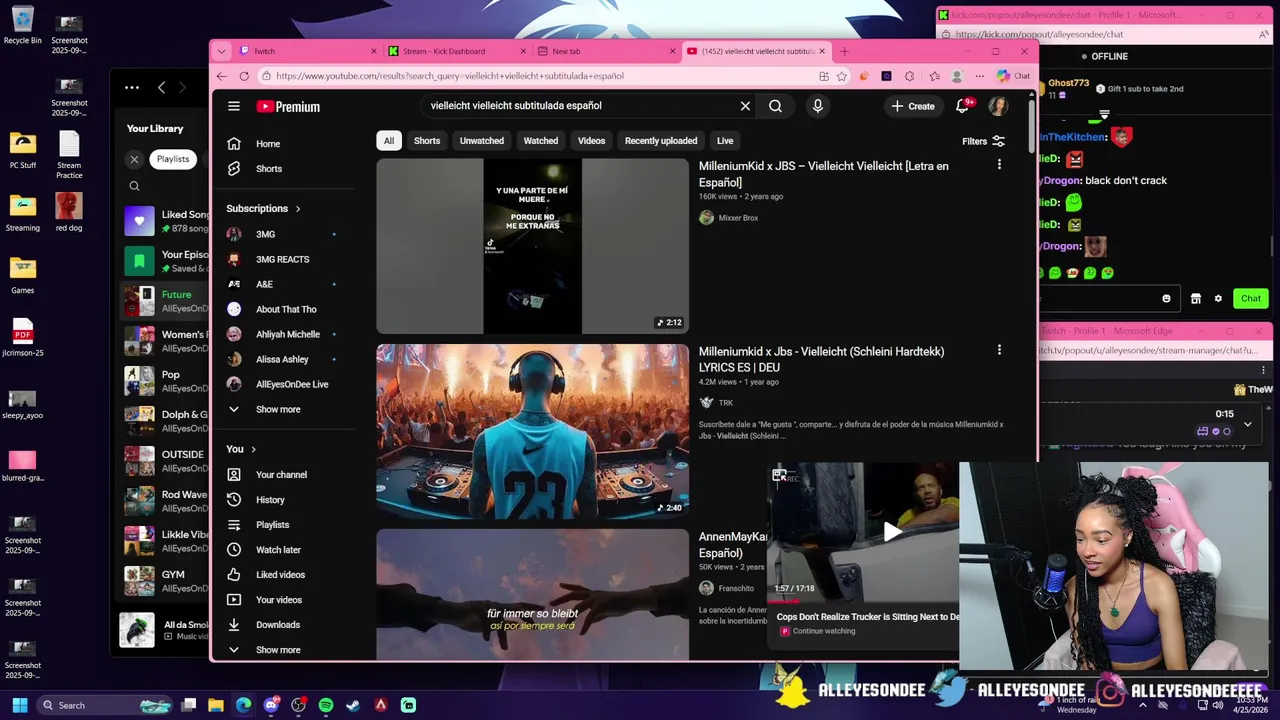Open Kick chat settings gear
The height and width of the screenshot is (720, 1280).
click(1218, 298)
